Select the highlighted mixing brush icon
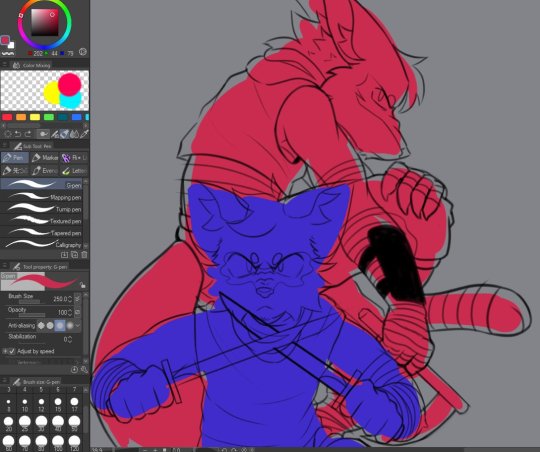540x452 pixels. (x=64, y=134)
